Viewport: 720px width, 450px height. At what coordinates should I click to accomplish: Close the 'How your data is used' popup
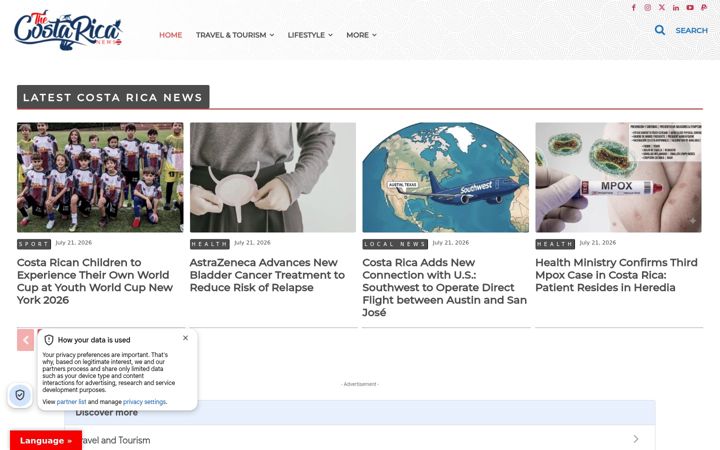[x=186, y=338]
